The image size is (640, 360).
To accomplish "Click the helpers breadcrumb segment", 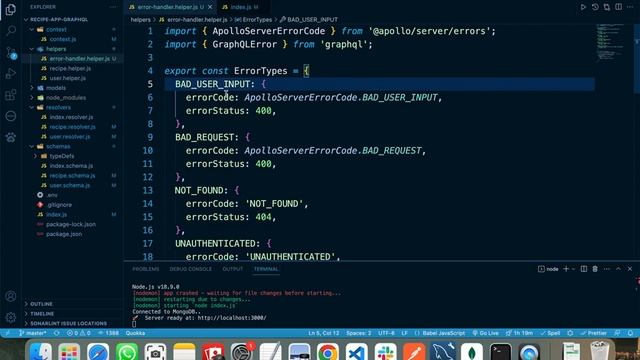I will [140, 20].
